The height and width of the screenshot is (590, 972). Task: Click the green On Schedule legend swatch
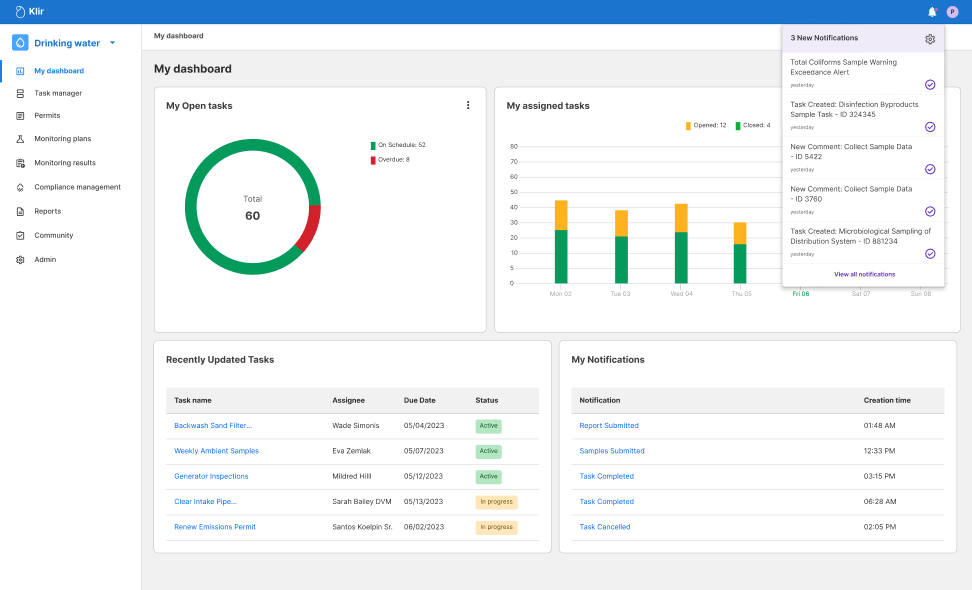[373, 146]
